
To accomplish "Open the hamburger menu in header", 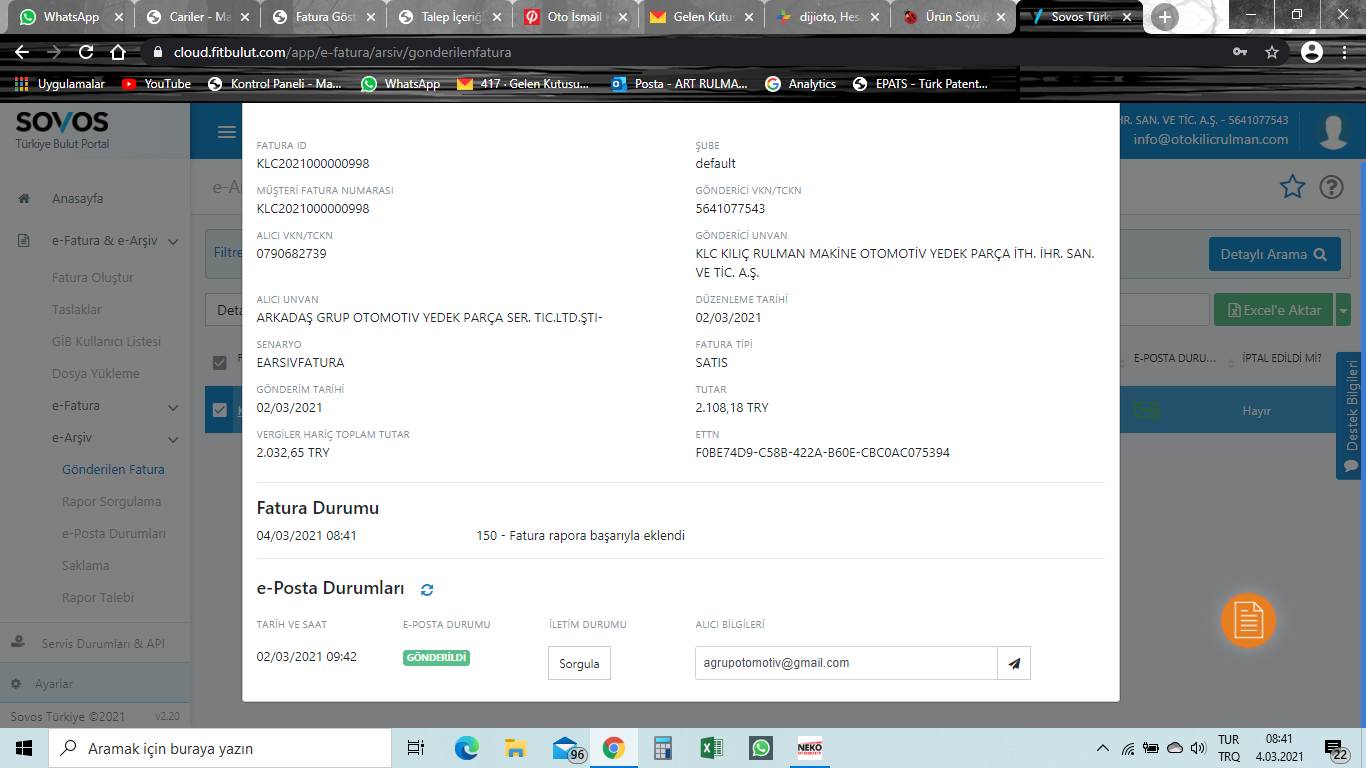I will (x=227, y=132).
